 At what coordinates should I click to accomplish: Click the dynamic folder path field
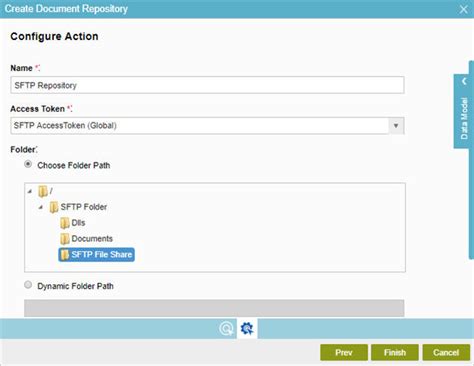point(214,308)
